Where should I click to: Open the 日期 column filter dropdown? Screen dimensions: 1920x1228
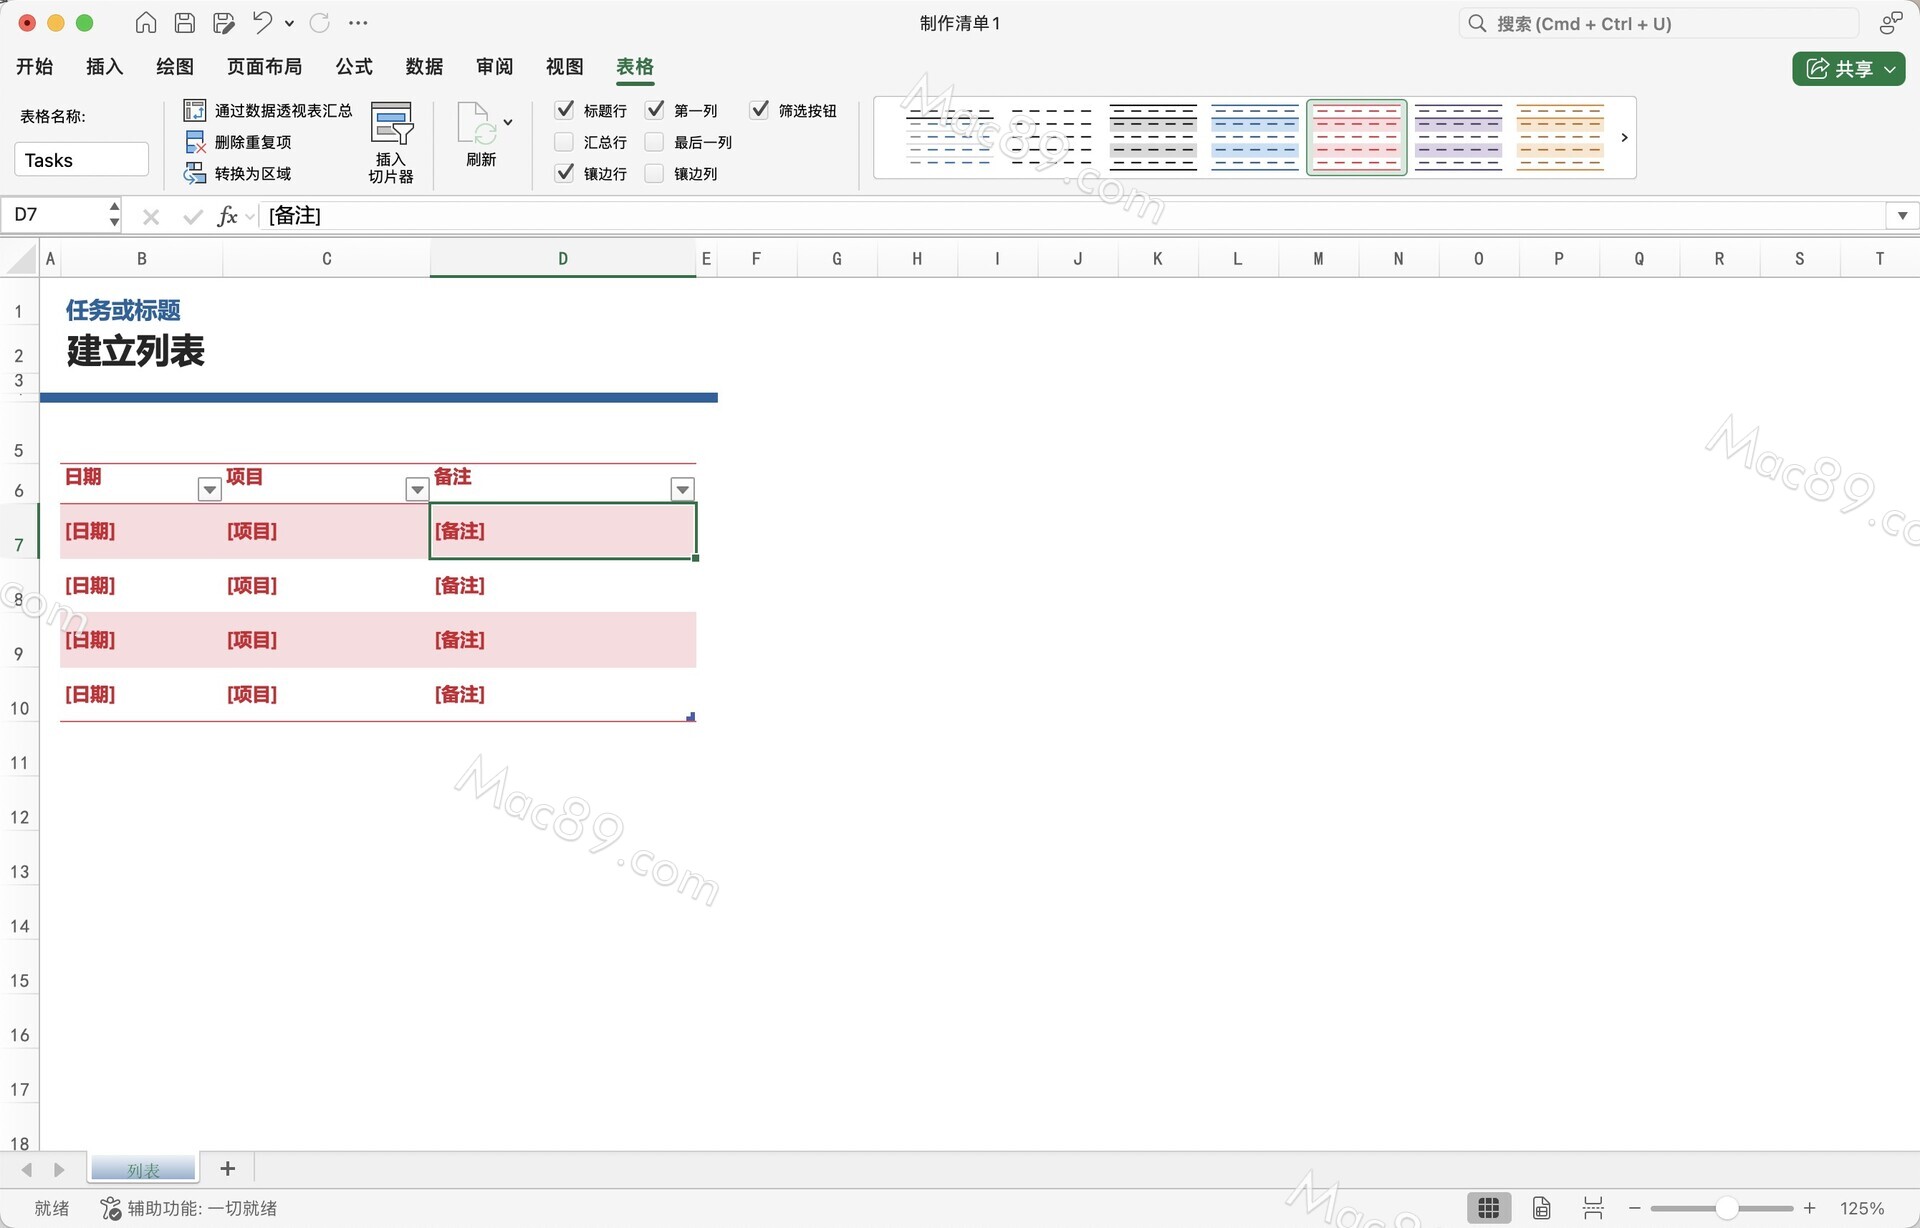pyautogui.click(x=209, y=489)
